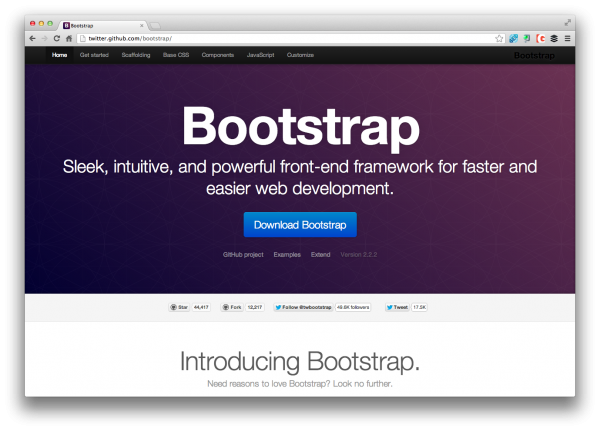Image resolution: width=600 pixels, height=431 pixels.
Task: Click the address bar showing twitter.github.com/bootstrap/
Action: [x=291, y=38]
